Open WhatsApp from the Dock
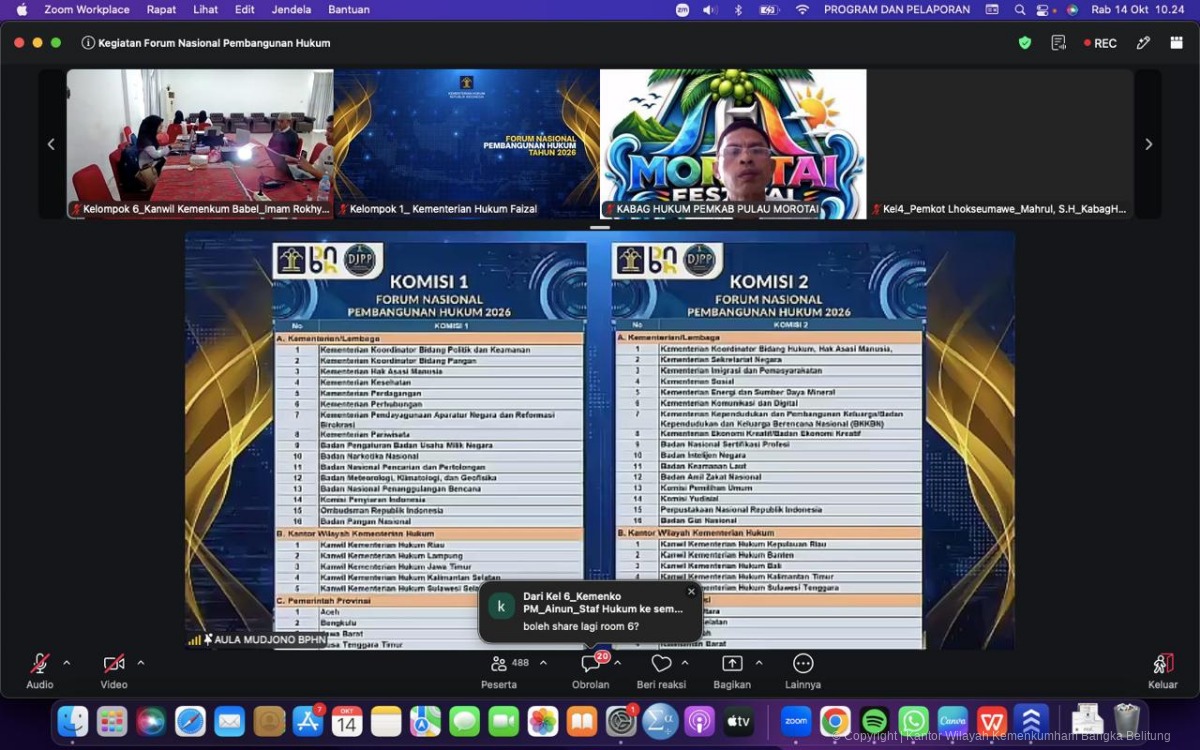This screenshot has height=750, width=1200. coord(913,720)
